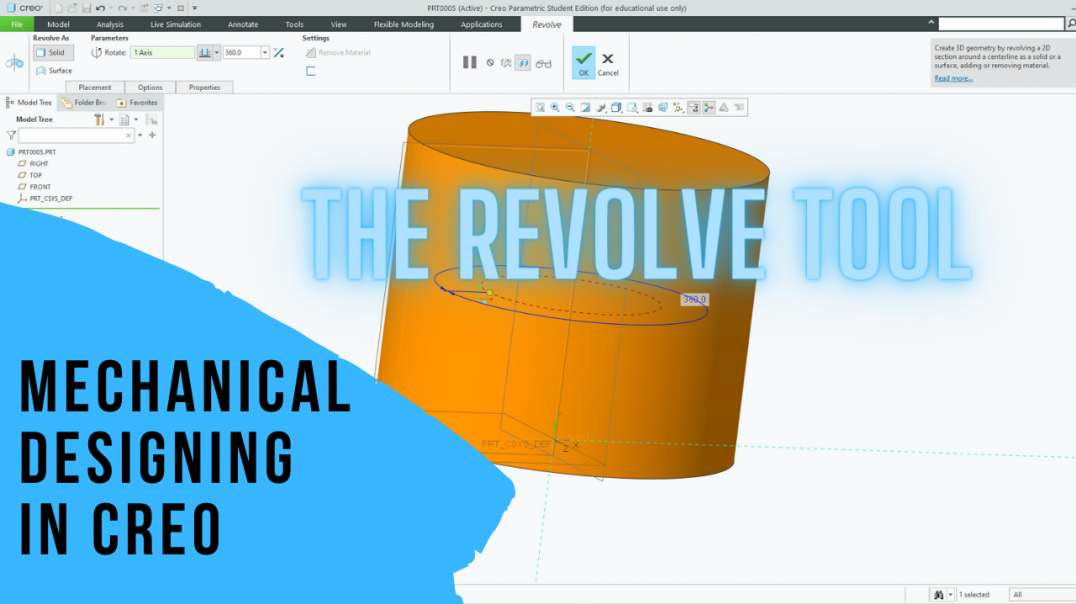1076x604 pixels.
Task: Click the Undo arrow in quick access toolbar
Action: [101, 8]
